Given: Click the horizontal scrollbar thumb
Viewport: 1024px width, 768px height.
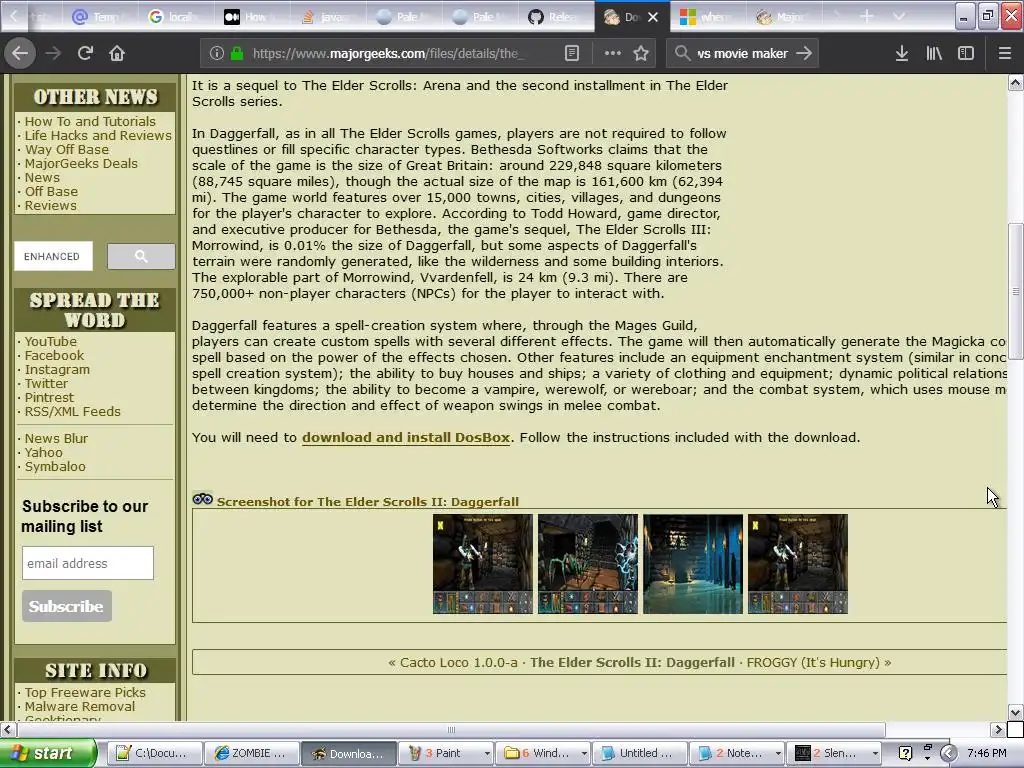Looking at the screenshot, I should click(451, 729).
